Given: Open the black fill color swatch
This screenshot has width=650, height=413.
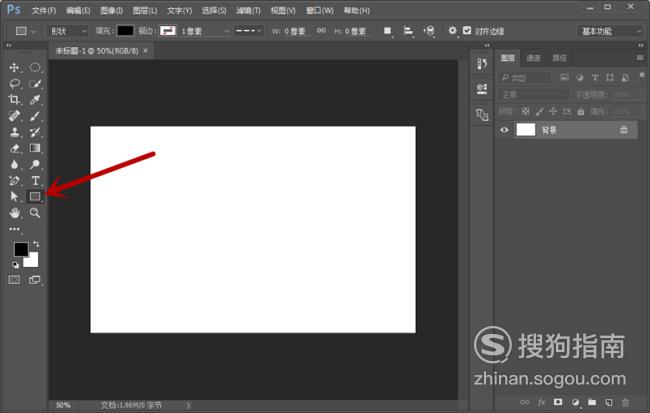Looking at the screenshot, I should (125, 31).
